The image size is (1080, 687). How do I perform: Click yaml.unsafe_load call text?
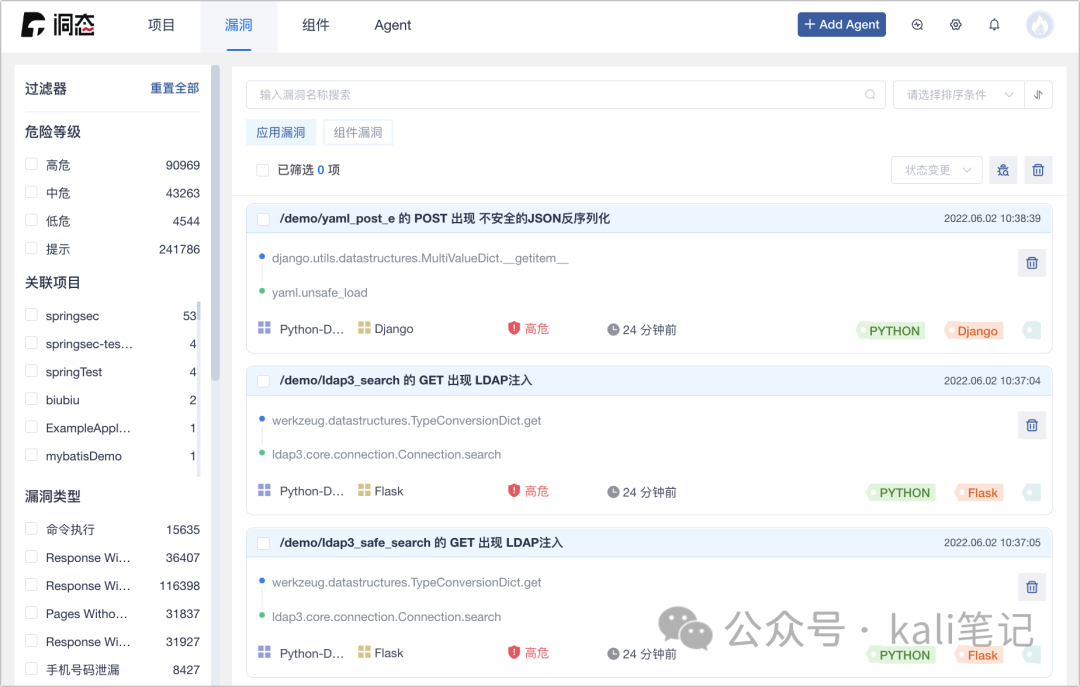tap(320, 292)
